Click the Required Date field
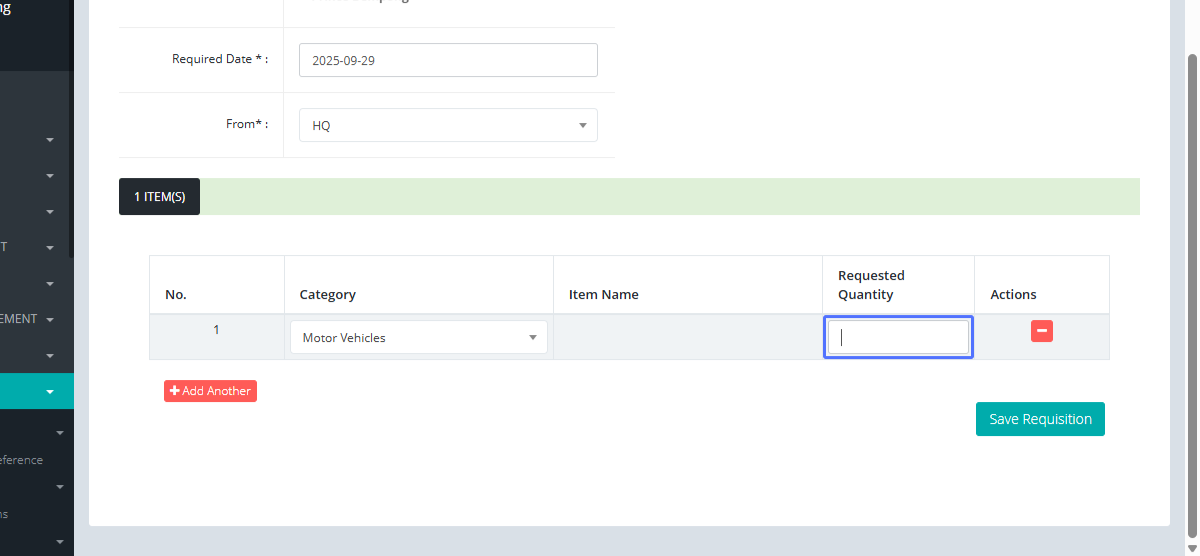 coord(448,60)
